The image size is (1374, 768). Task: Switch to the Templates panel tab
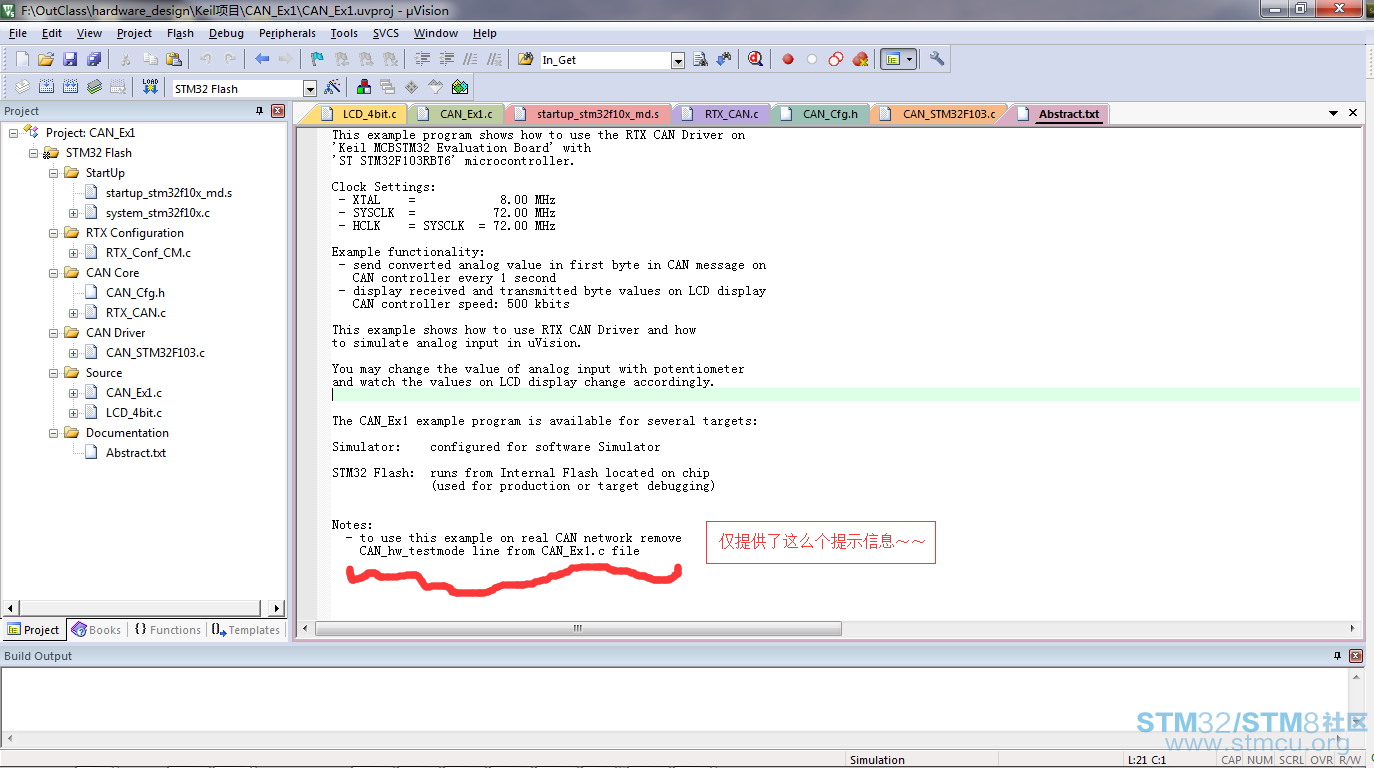click(246, 630)
